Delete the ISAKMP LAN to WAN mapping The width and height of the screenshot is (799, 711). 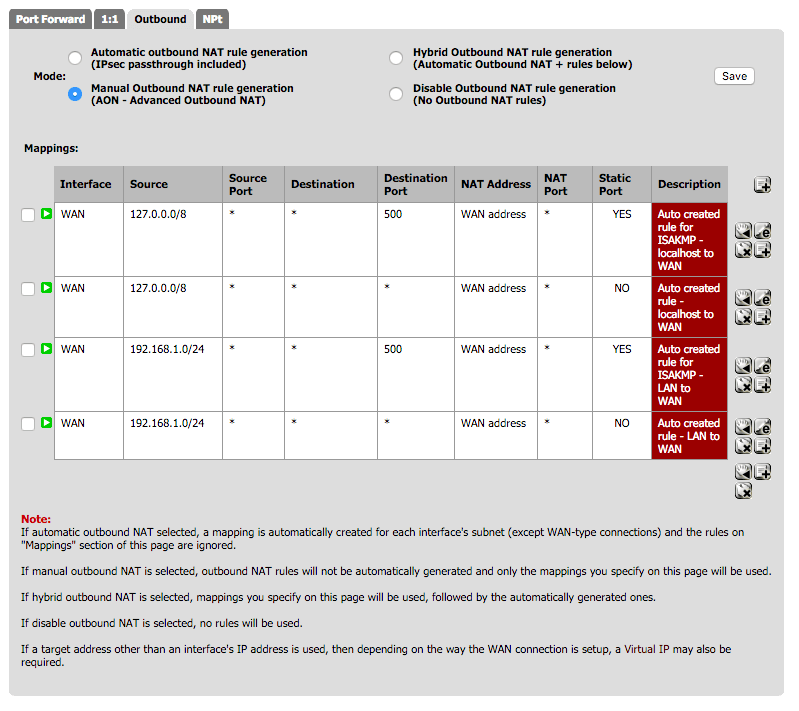(x=743, y=385)
